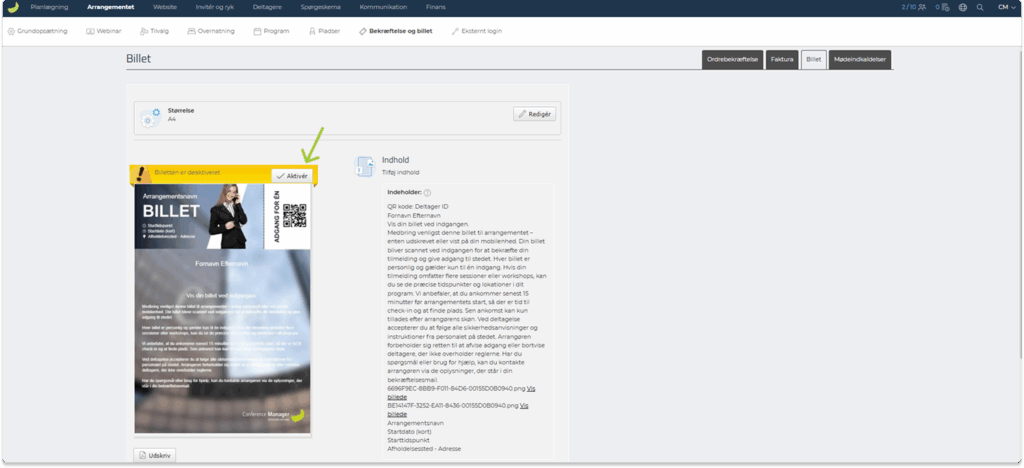
Task: Click the Størrelse gear icon
Action: [151, 116]
